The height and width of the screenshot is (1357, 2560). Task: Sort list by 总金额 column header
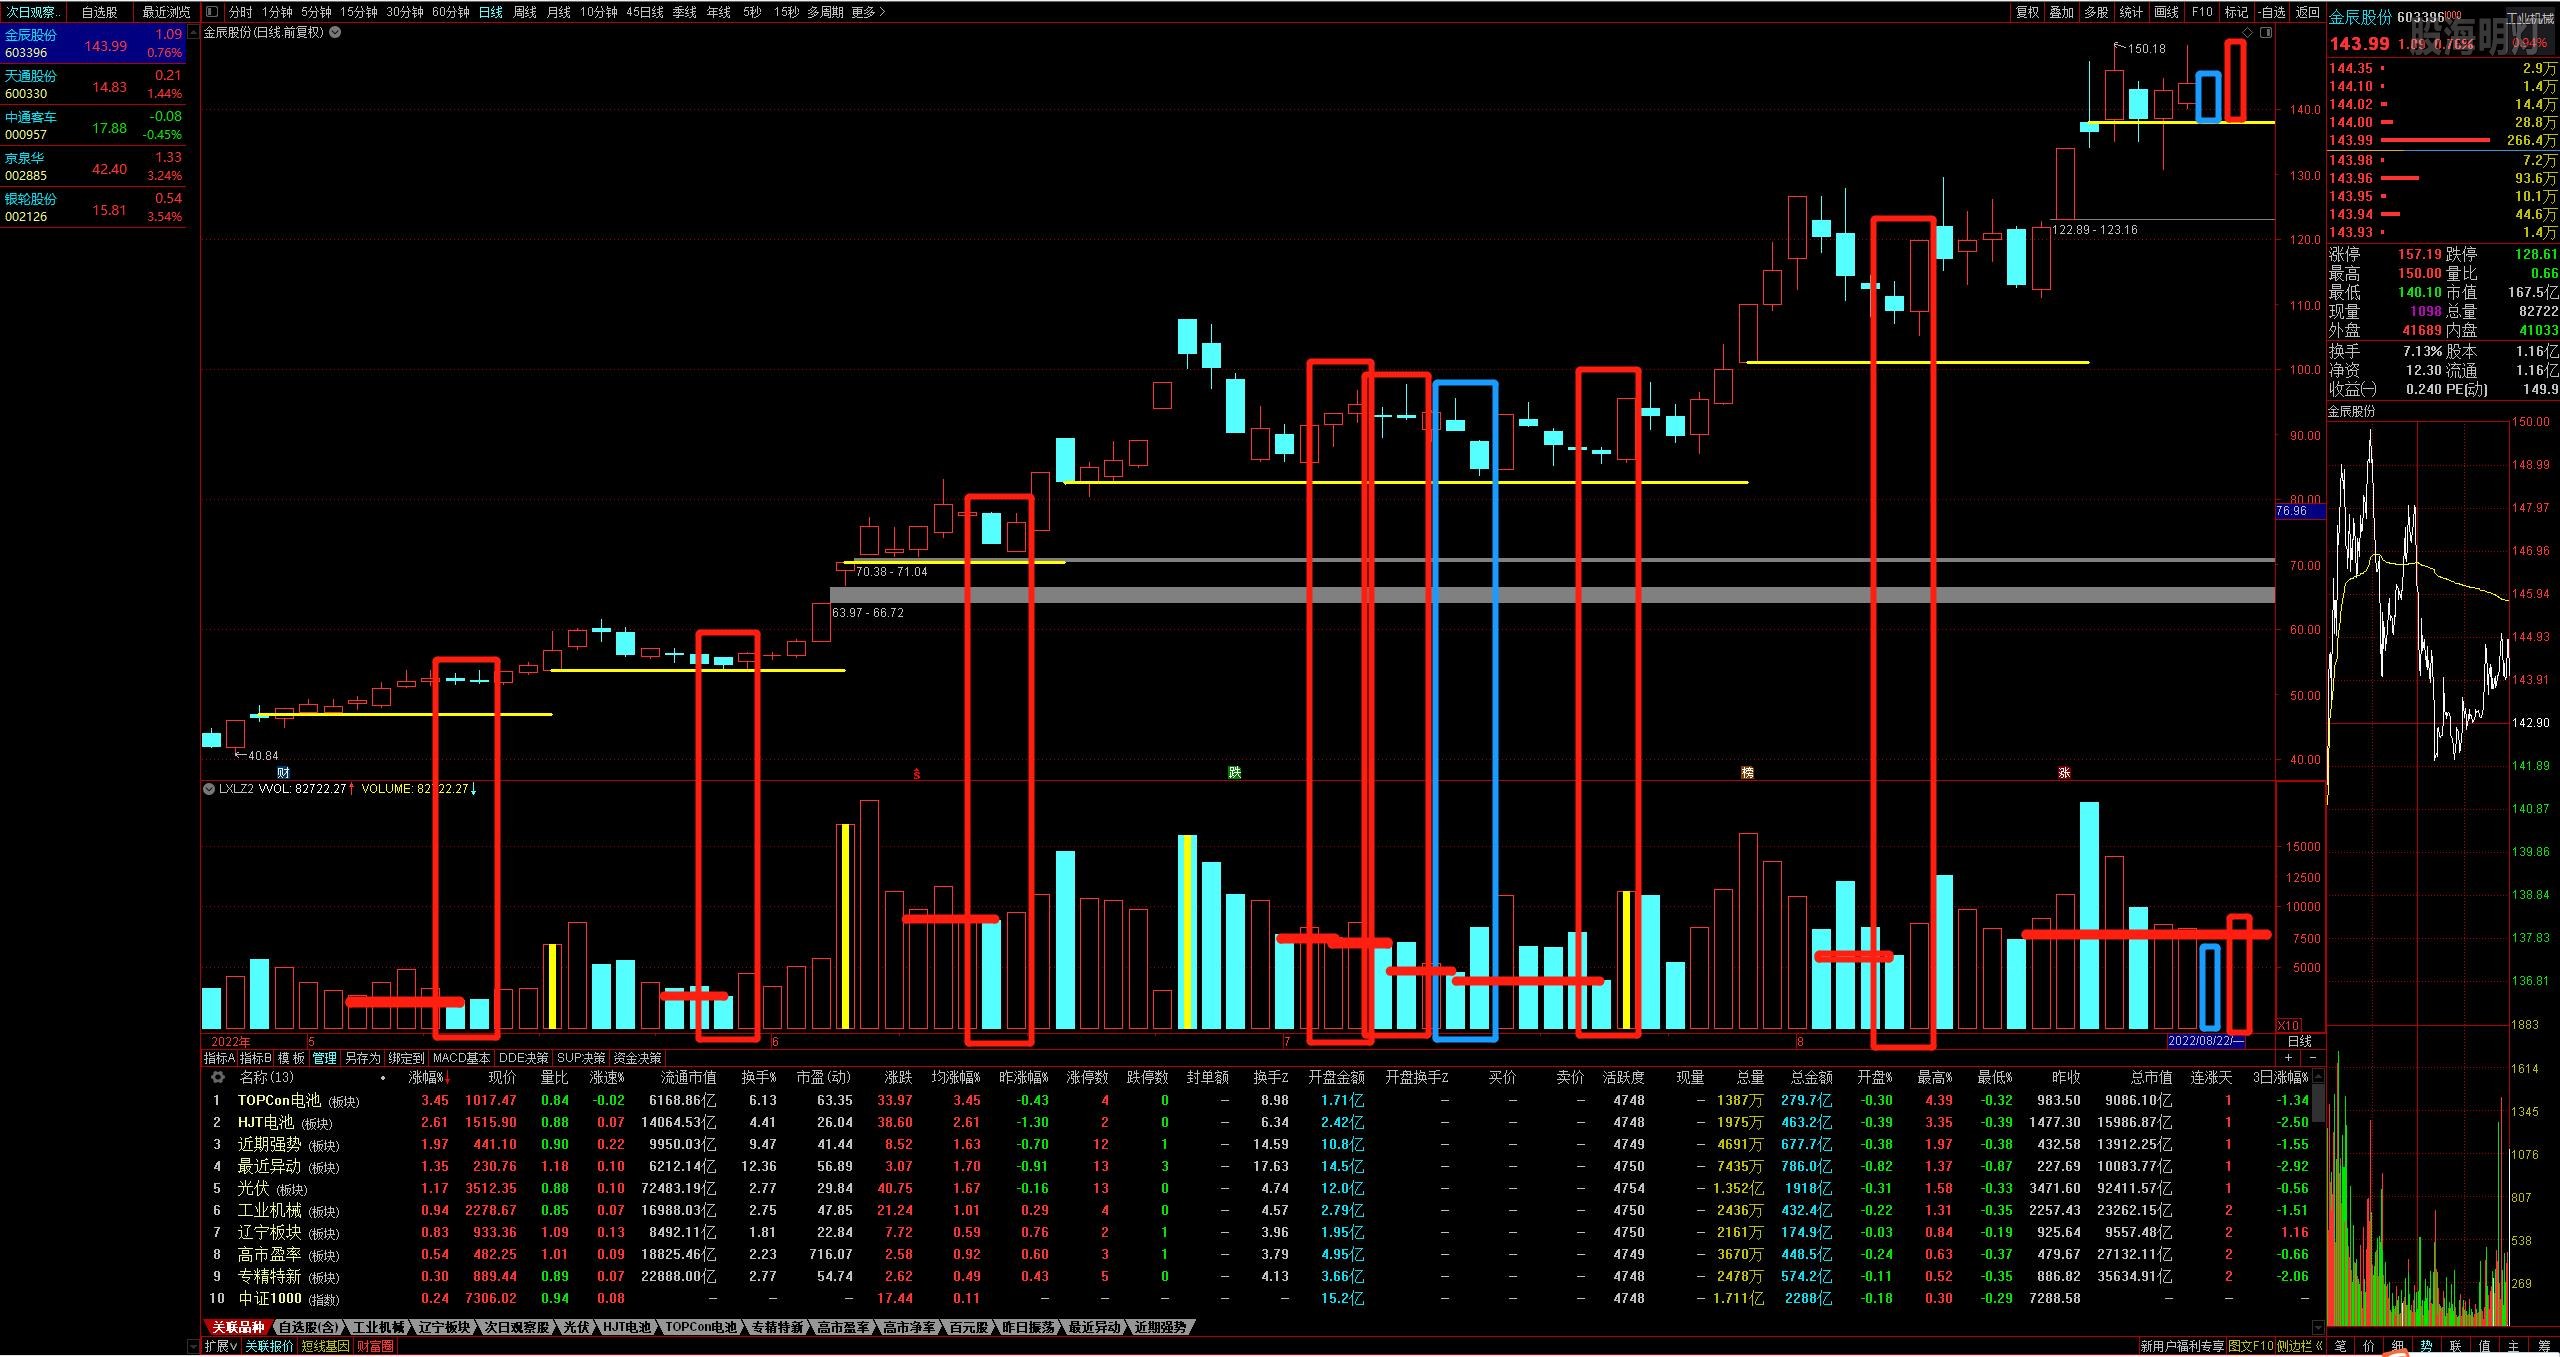pyautogui.click(x=1811, y=1078)
